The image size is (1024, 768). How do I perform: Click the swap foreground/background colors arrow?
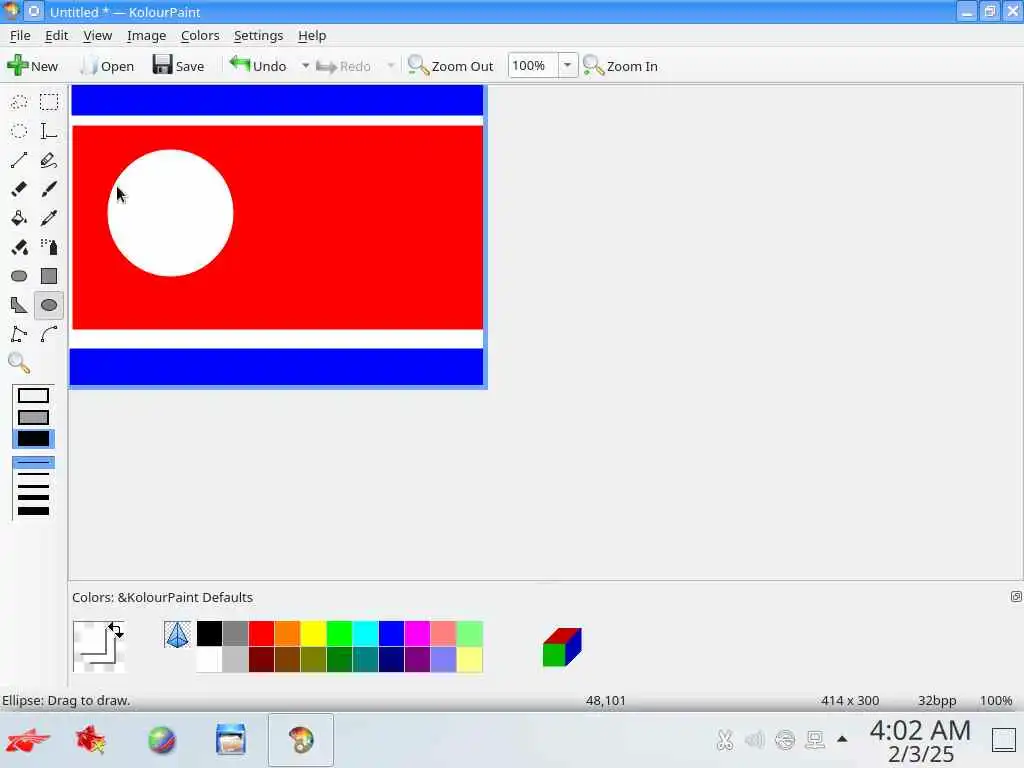point(116,630)
